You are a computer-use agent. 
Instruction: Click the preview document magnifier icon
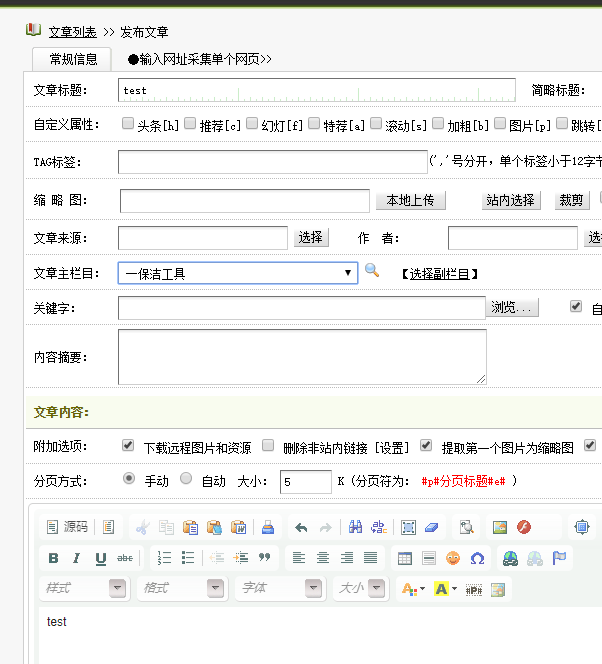[466, 527]
